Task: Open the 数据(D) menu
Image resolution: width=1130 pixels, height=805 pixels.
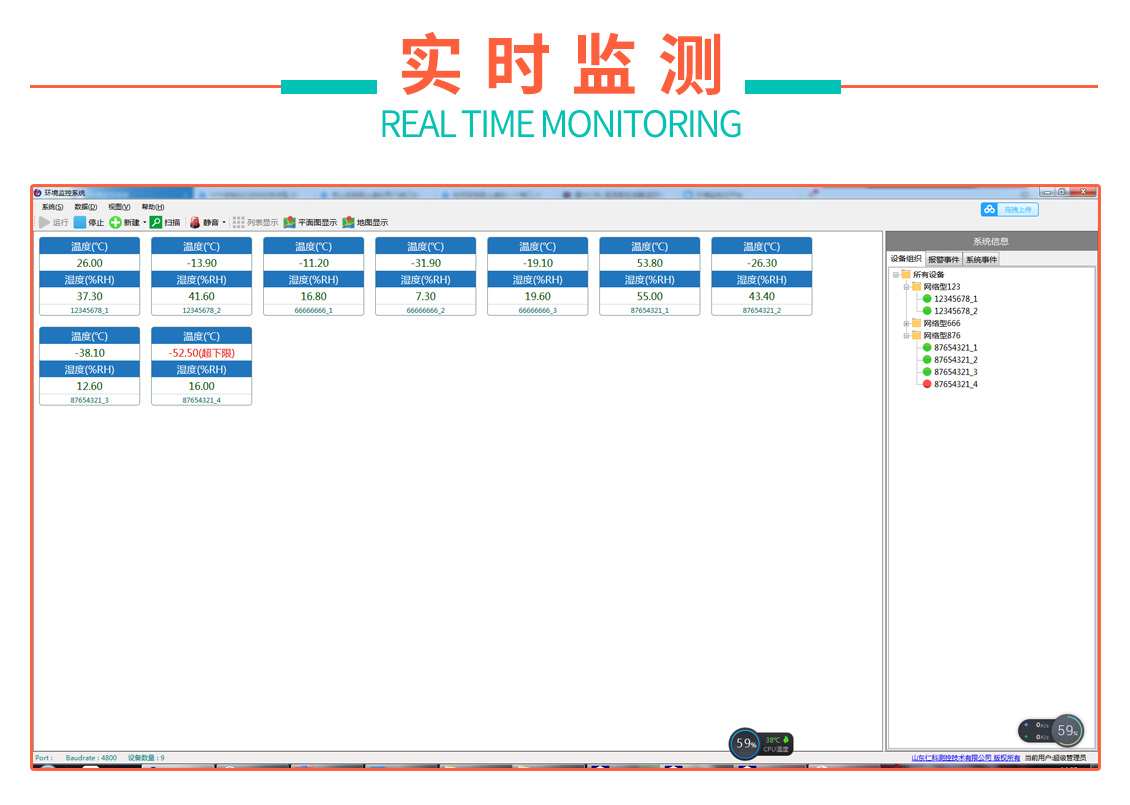Action: (85, 207)
